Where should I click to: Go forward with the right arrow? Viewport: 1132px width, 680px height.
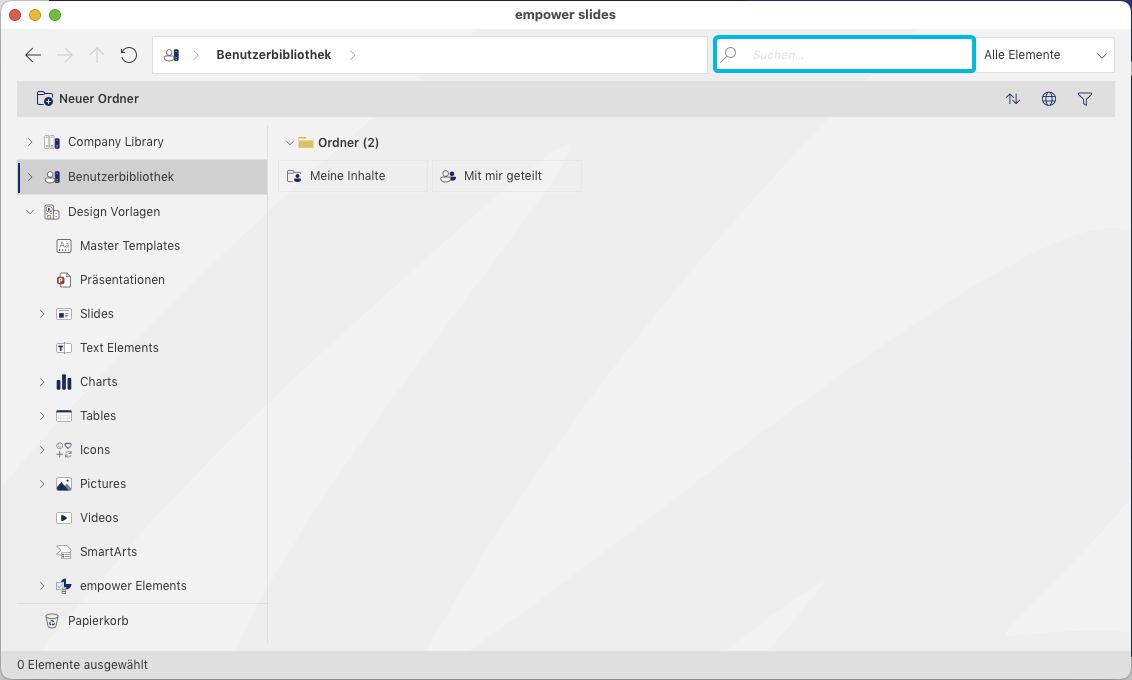65,55
